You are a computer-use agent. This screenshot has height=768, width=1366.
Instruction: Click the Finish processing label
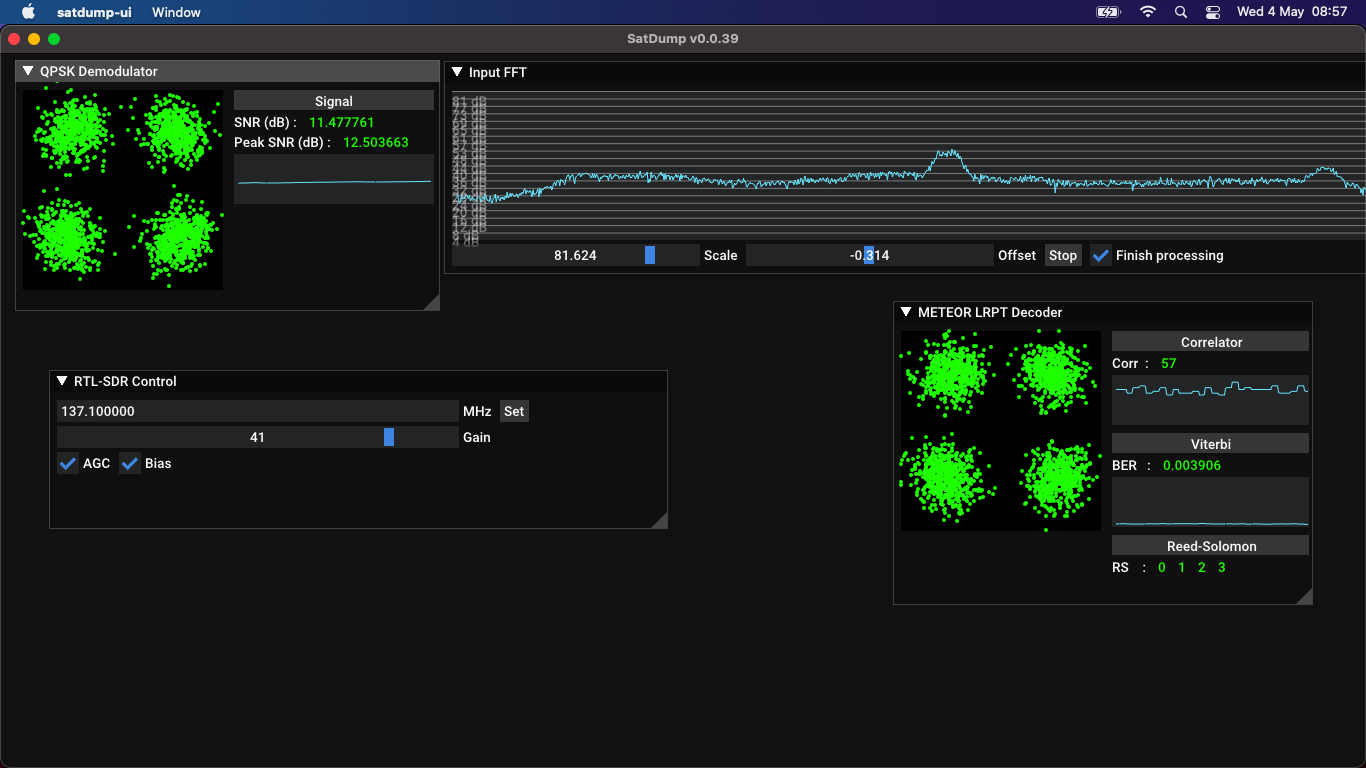pos(1170,255)
